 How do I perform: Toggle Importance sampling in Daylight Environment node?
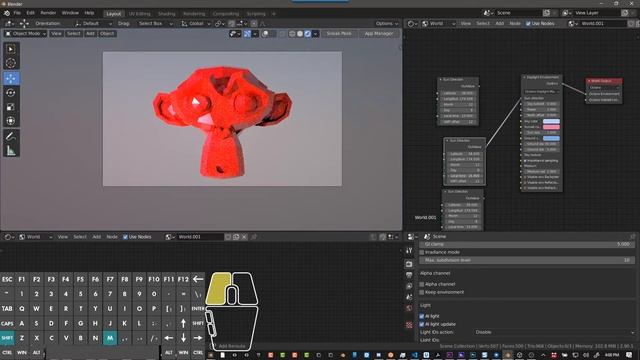(x=525, y=161)
